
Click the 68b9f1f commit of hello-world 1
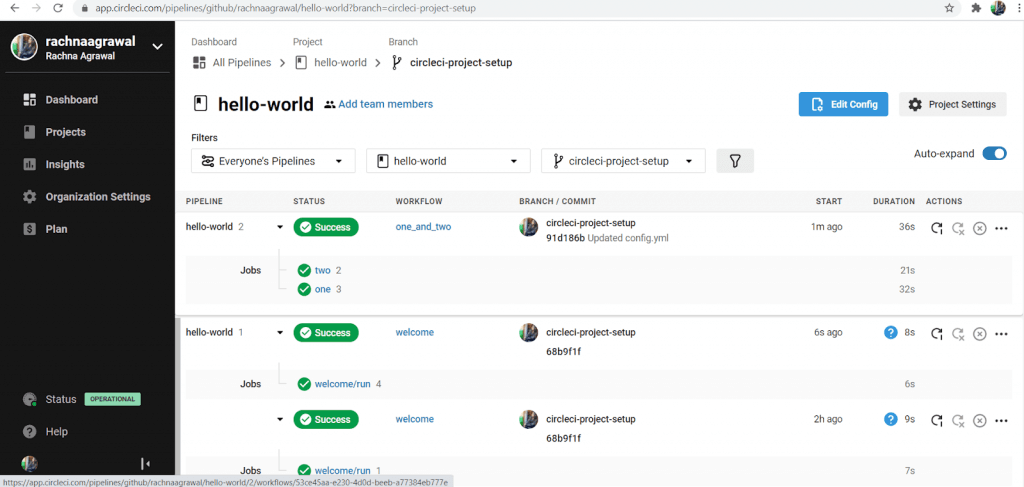coord(563,352)
